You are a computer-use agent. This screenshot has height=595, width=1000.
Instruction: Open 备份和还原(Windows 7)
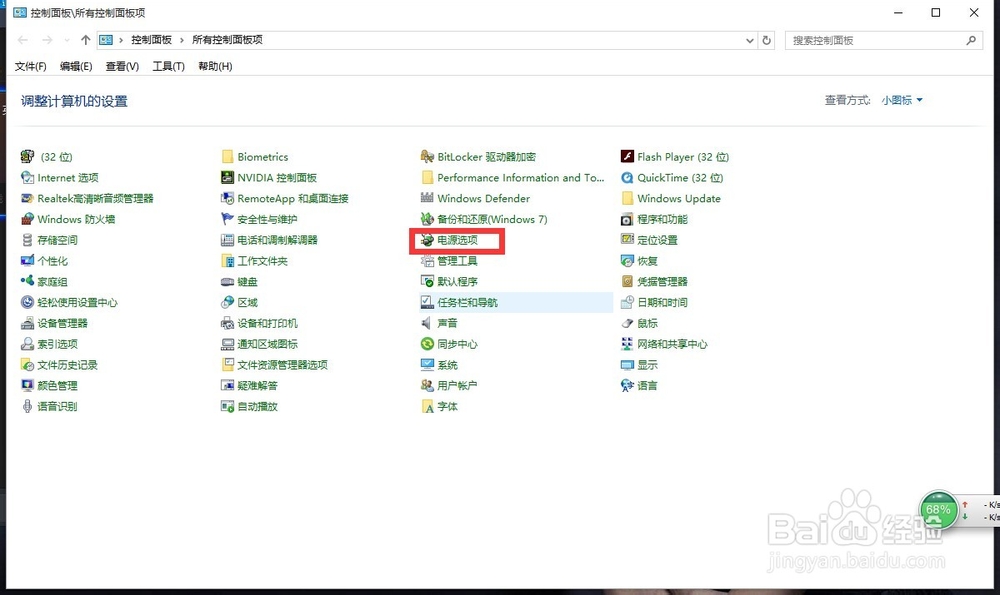pyautogui.click(x=490, y=219)
